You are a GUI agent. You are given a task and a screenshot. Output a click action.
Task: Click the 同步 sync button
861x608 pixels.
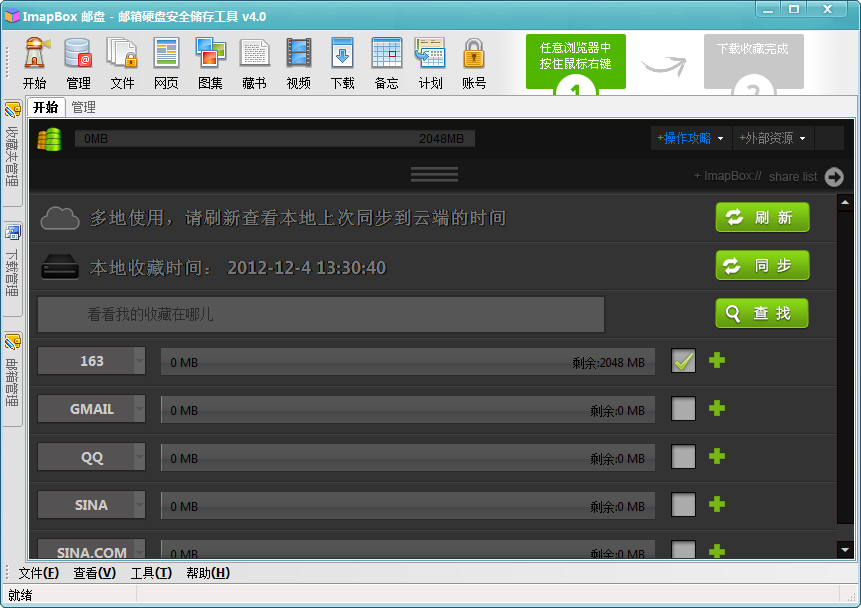tap(762, 265)
